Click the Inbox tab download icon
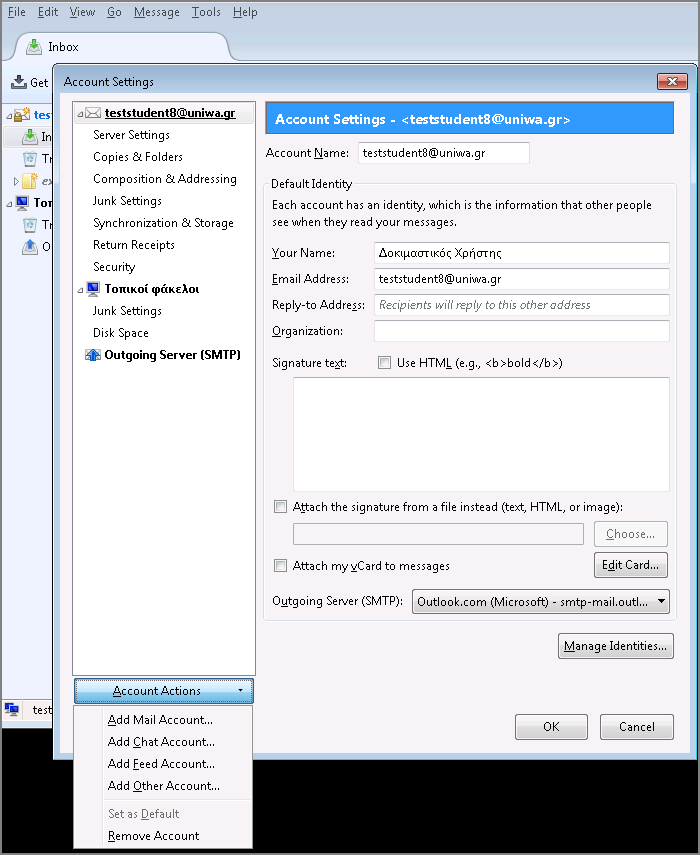Image resolution: width=700 pixels, height=855 pixels. [34, 47]
